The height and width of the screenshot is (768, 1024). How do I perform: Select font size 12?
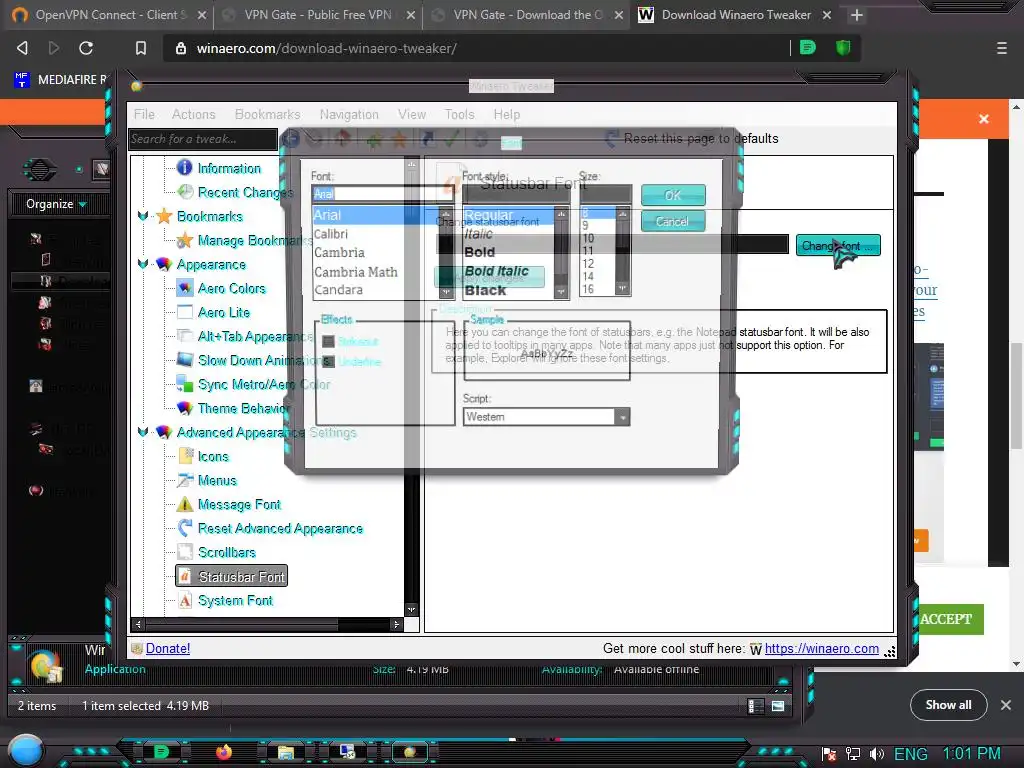(588, 264)
